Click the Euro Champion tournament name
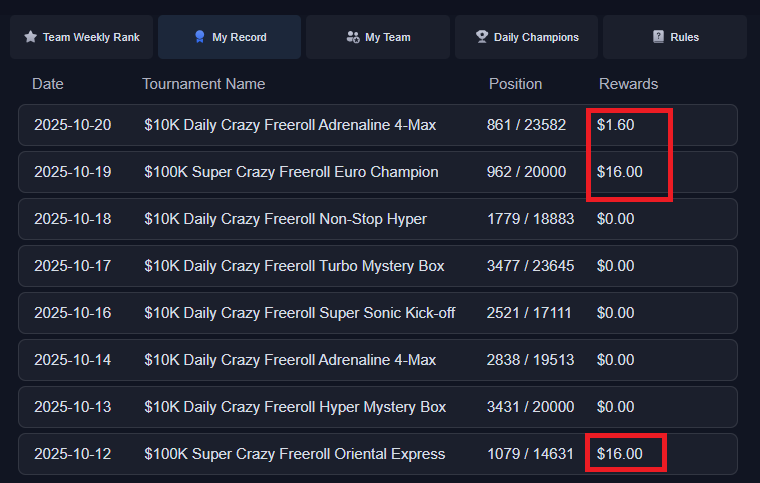This screenshot has width=760, height=483. point(291,172)
